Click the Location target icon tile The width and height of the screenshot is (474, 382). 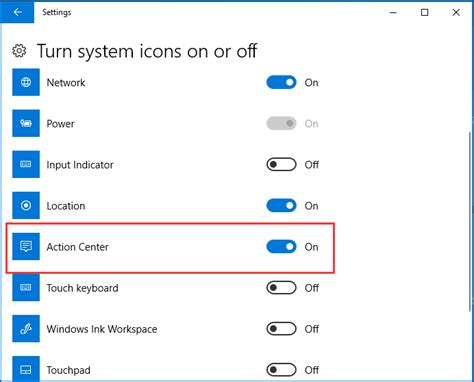pyautogui.click(x=26, y=205)
